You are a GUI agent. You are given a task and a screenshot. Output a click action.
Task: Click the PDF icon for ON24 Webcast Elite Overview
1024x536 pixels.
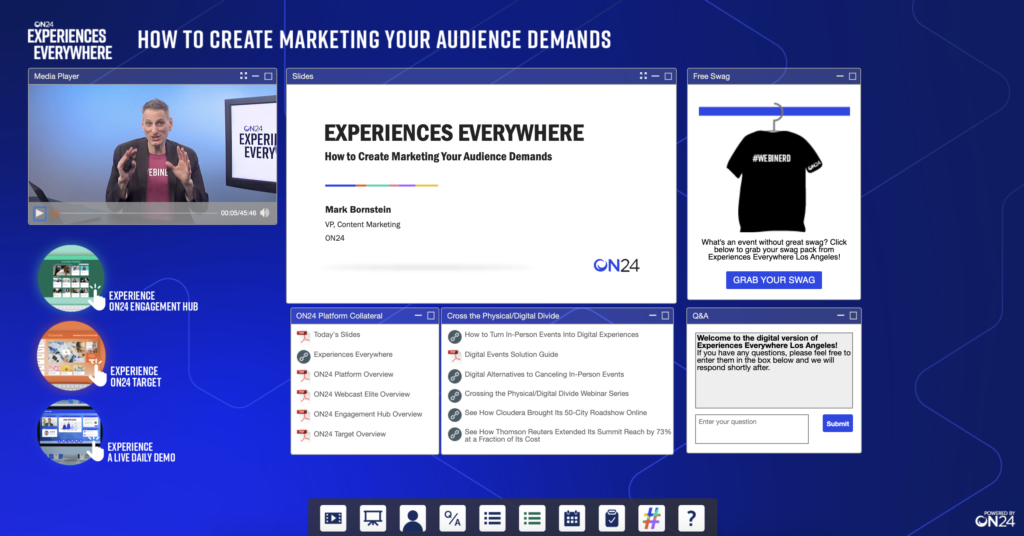[303, 396]
